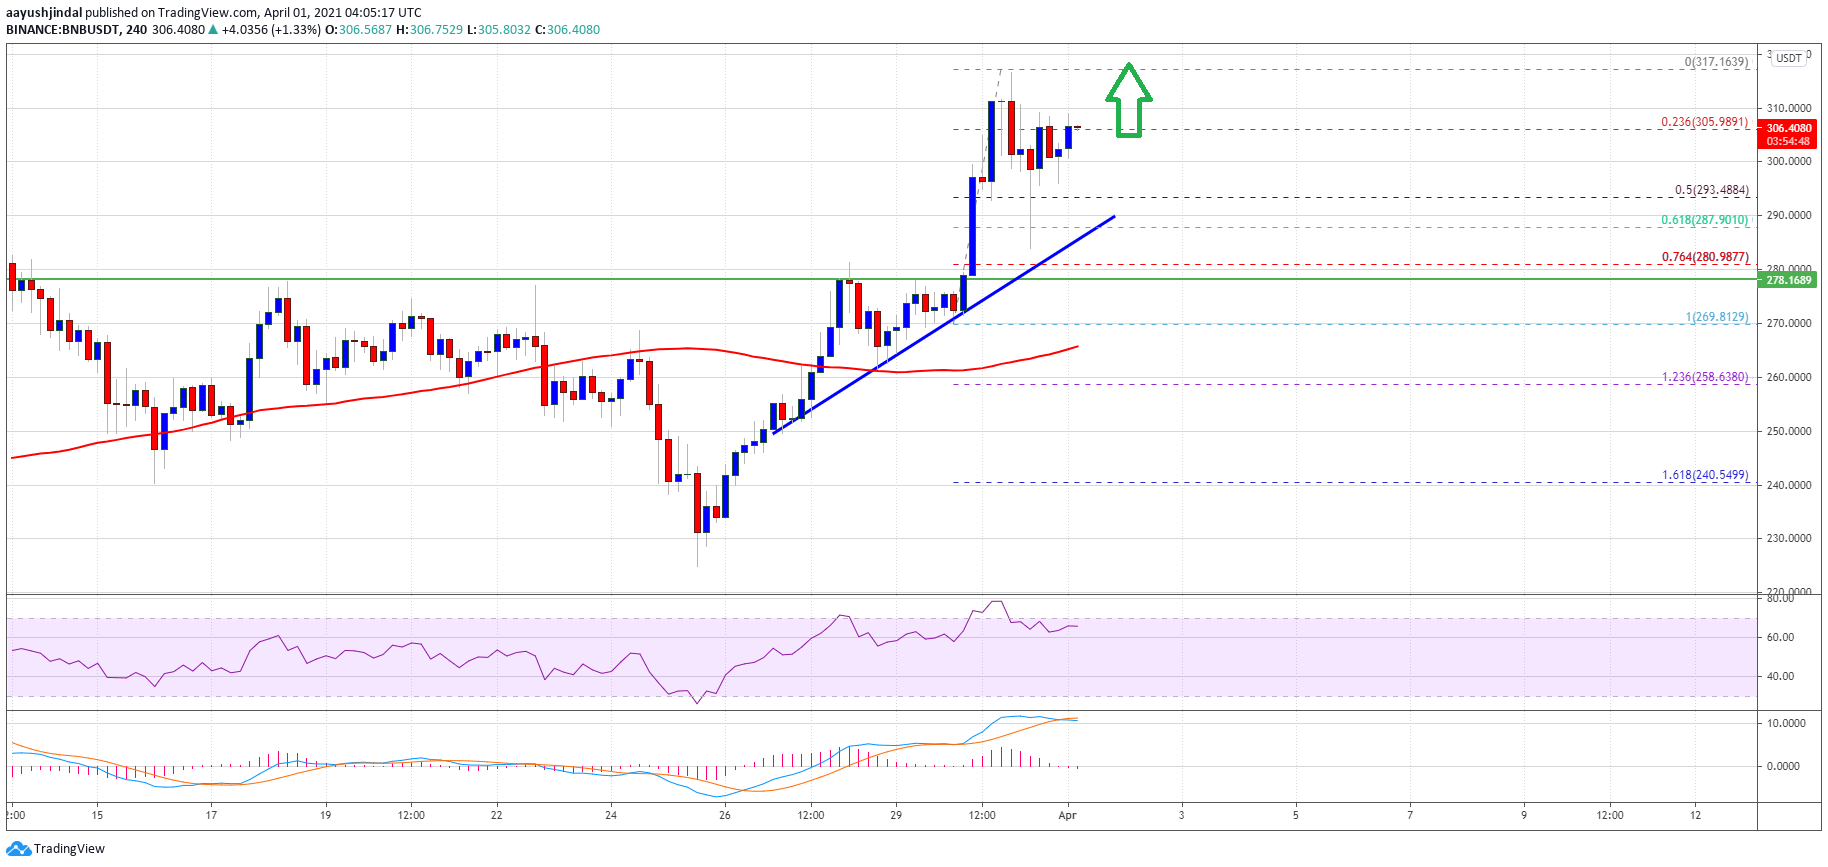Click the 240 timeframe value in header

tap(136, 30)
